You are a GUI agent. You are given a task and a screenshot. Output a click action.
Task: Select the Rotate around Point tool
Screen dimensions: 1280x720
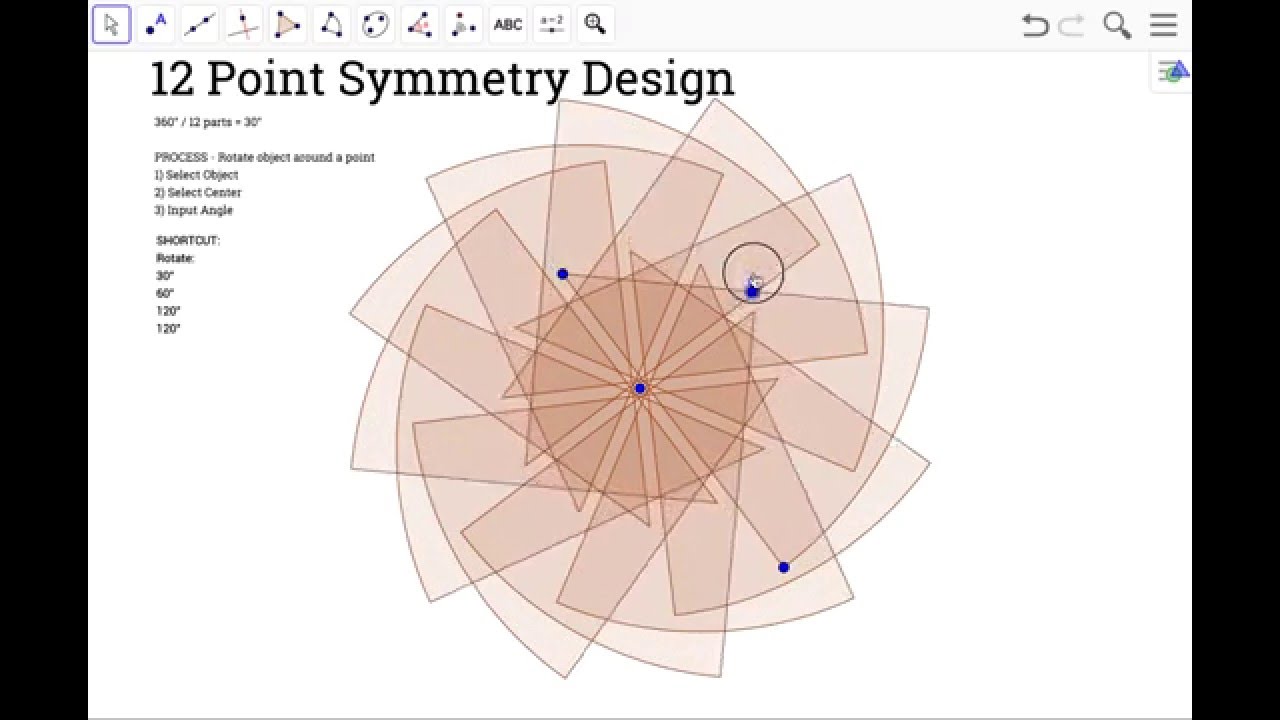pos(463,24)
